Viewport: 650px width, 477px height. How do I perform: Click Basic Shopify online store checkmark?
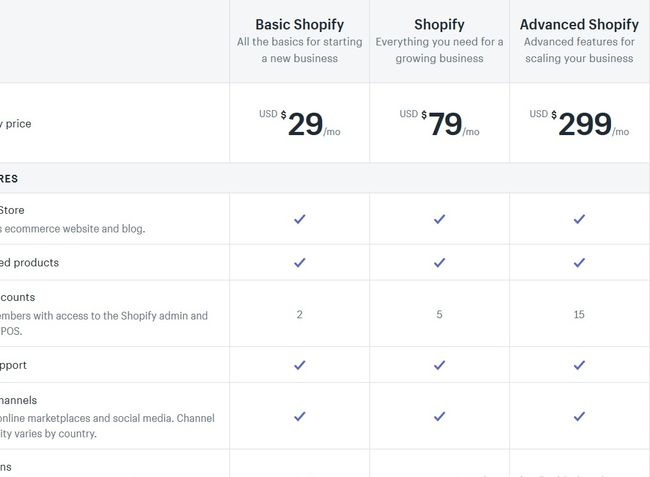coord(299,219)
